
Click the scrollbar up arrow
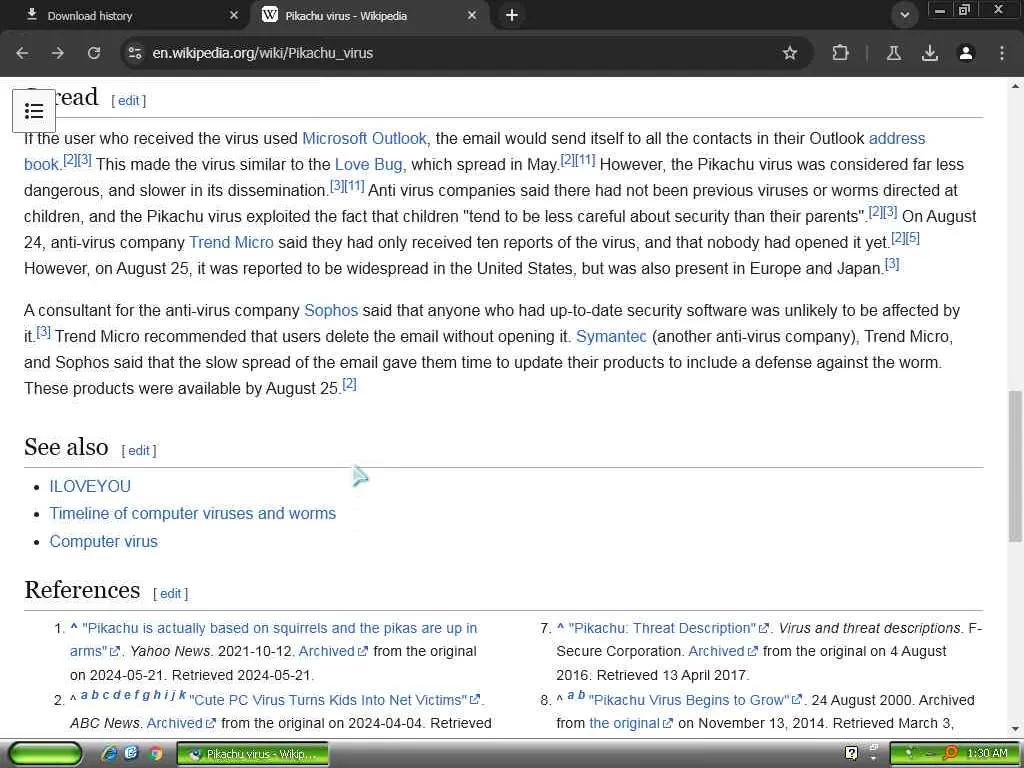tap(1015, 86)
